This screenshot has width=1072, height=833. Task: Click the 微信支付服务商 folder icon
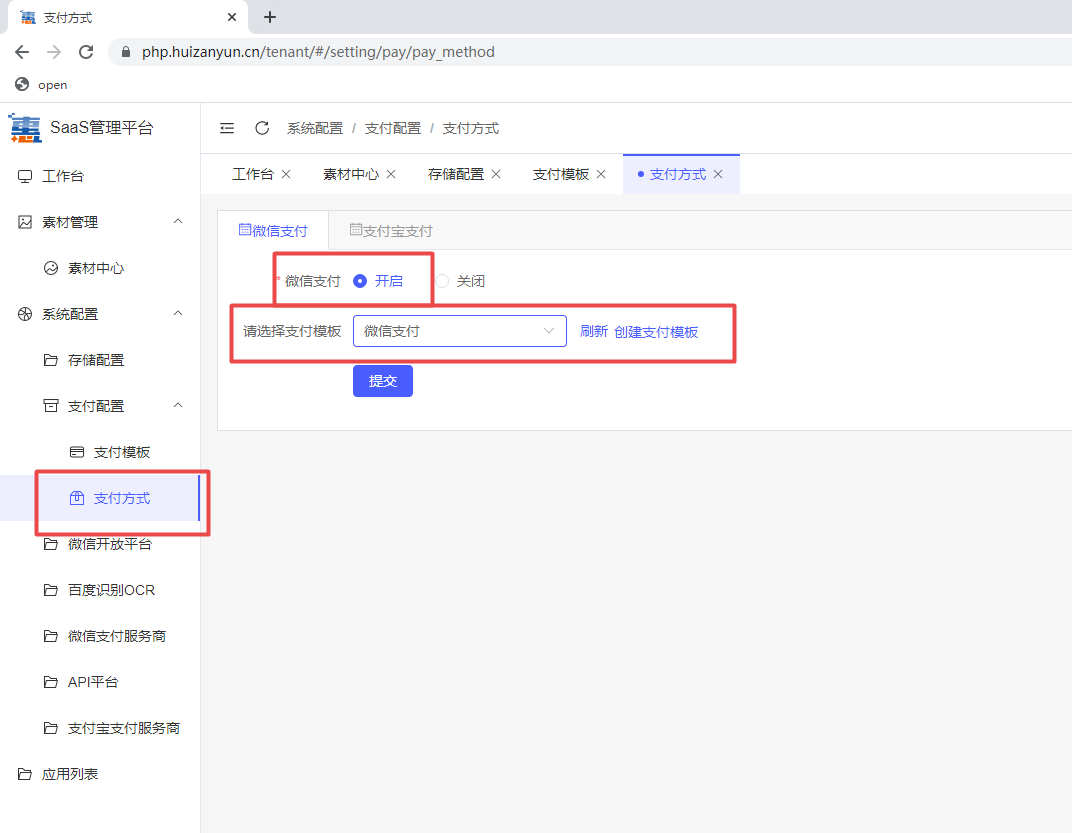tap(51, 636)
